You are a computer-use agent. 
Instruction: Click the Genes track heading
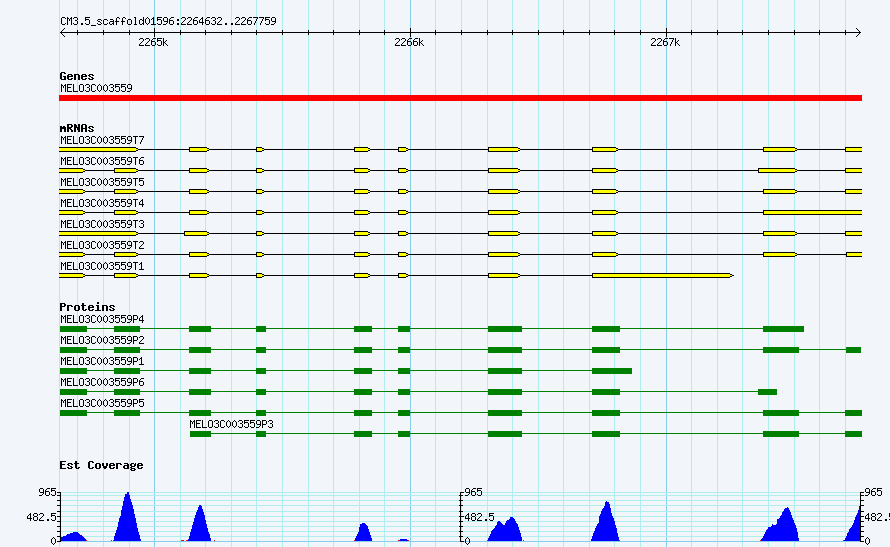(77, 76)
